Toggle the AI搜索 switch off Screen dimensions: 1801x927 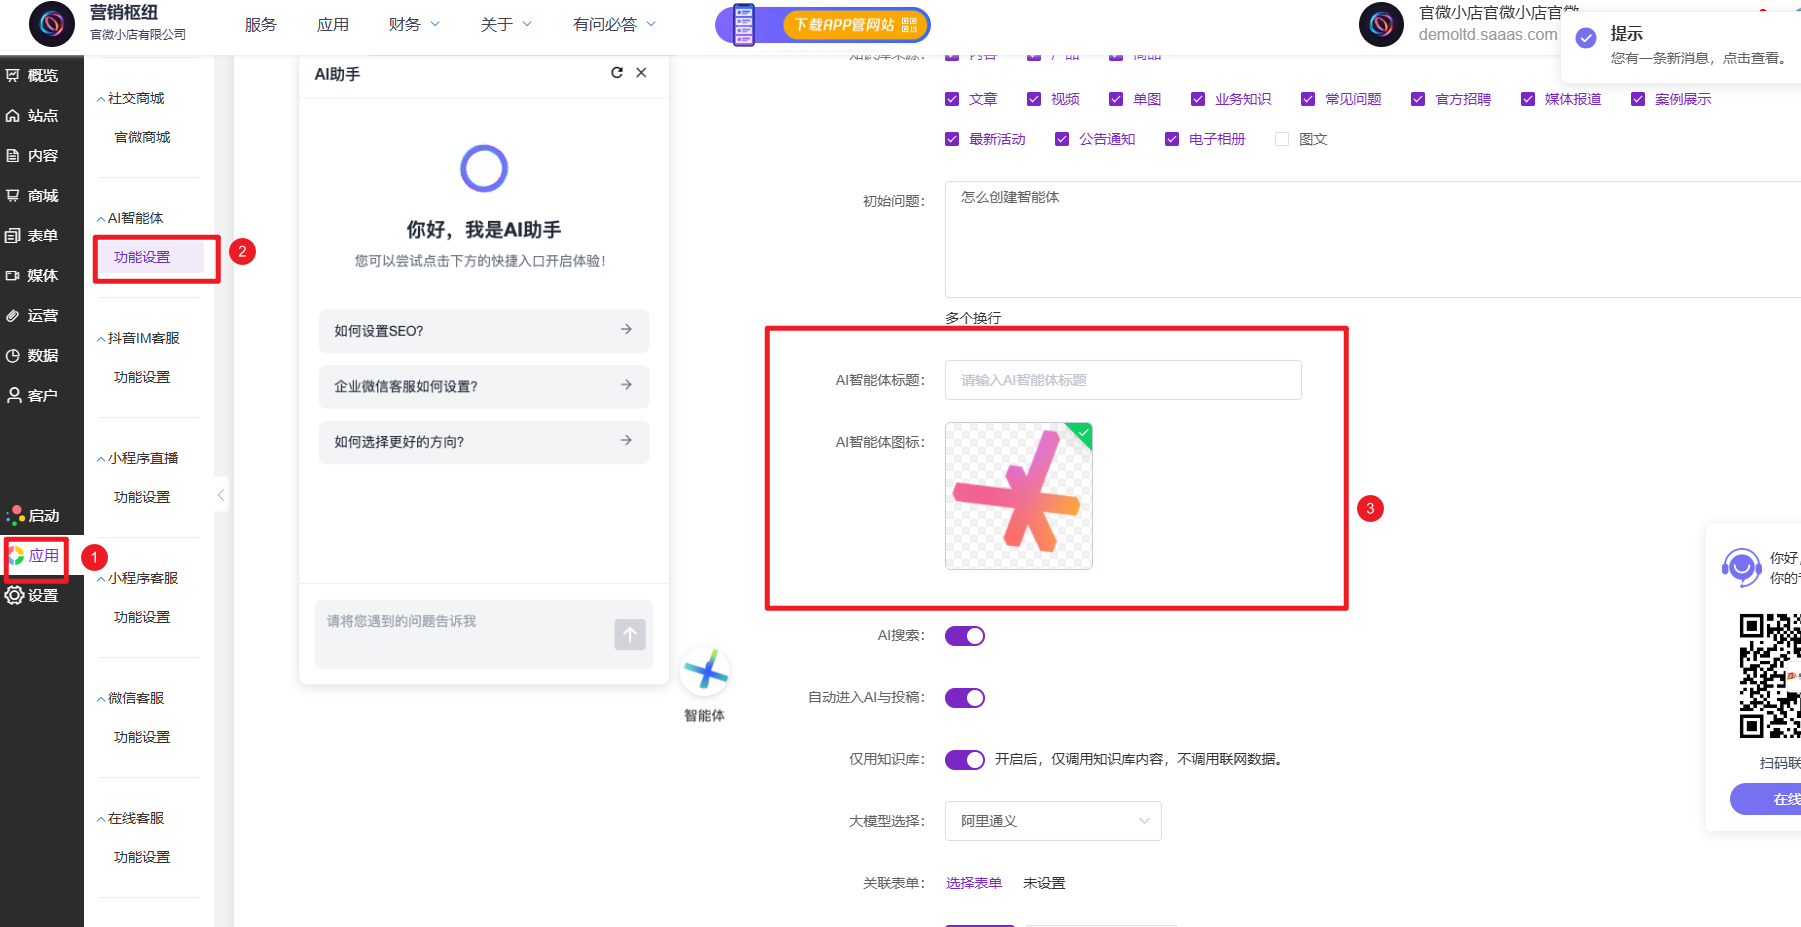(964, 636)
